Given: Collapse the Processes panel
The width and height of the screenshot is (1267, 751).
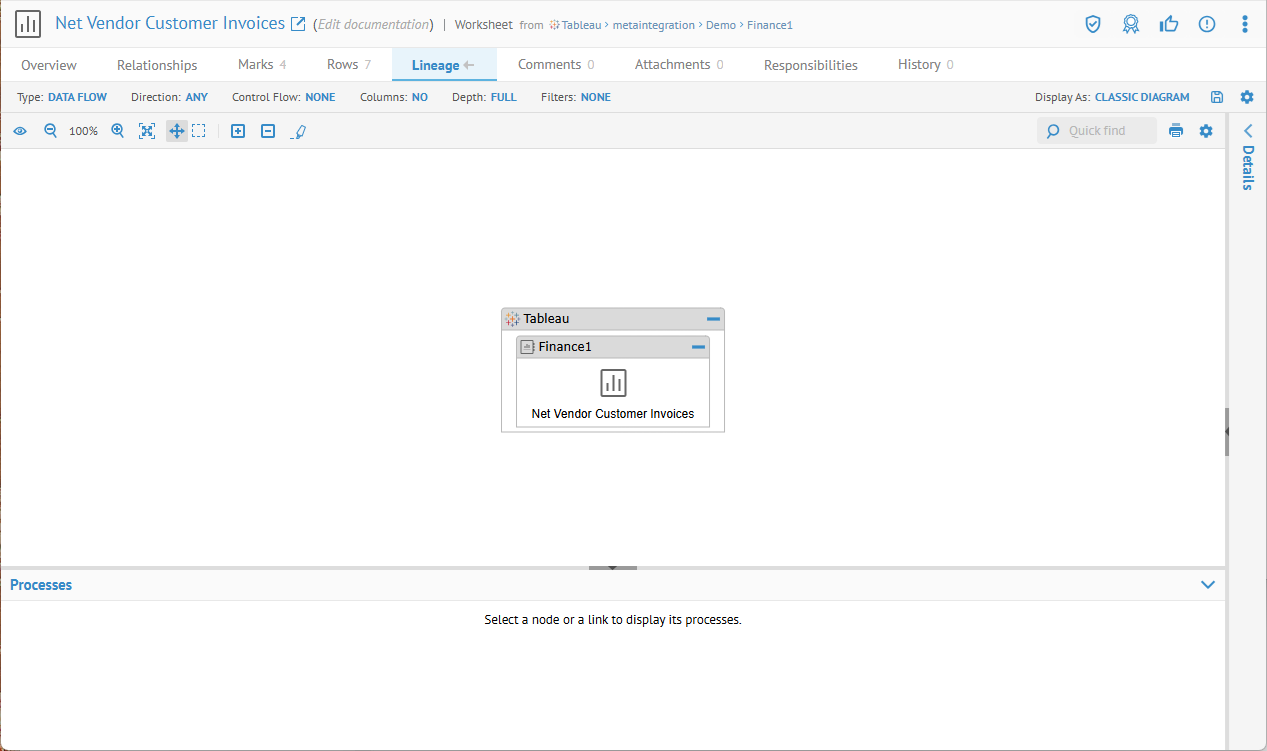Looking at the screenshot, I should [x=1207, y=585].
